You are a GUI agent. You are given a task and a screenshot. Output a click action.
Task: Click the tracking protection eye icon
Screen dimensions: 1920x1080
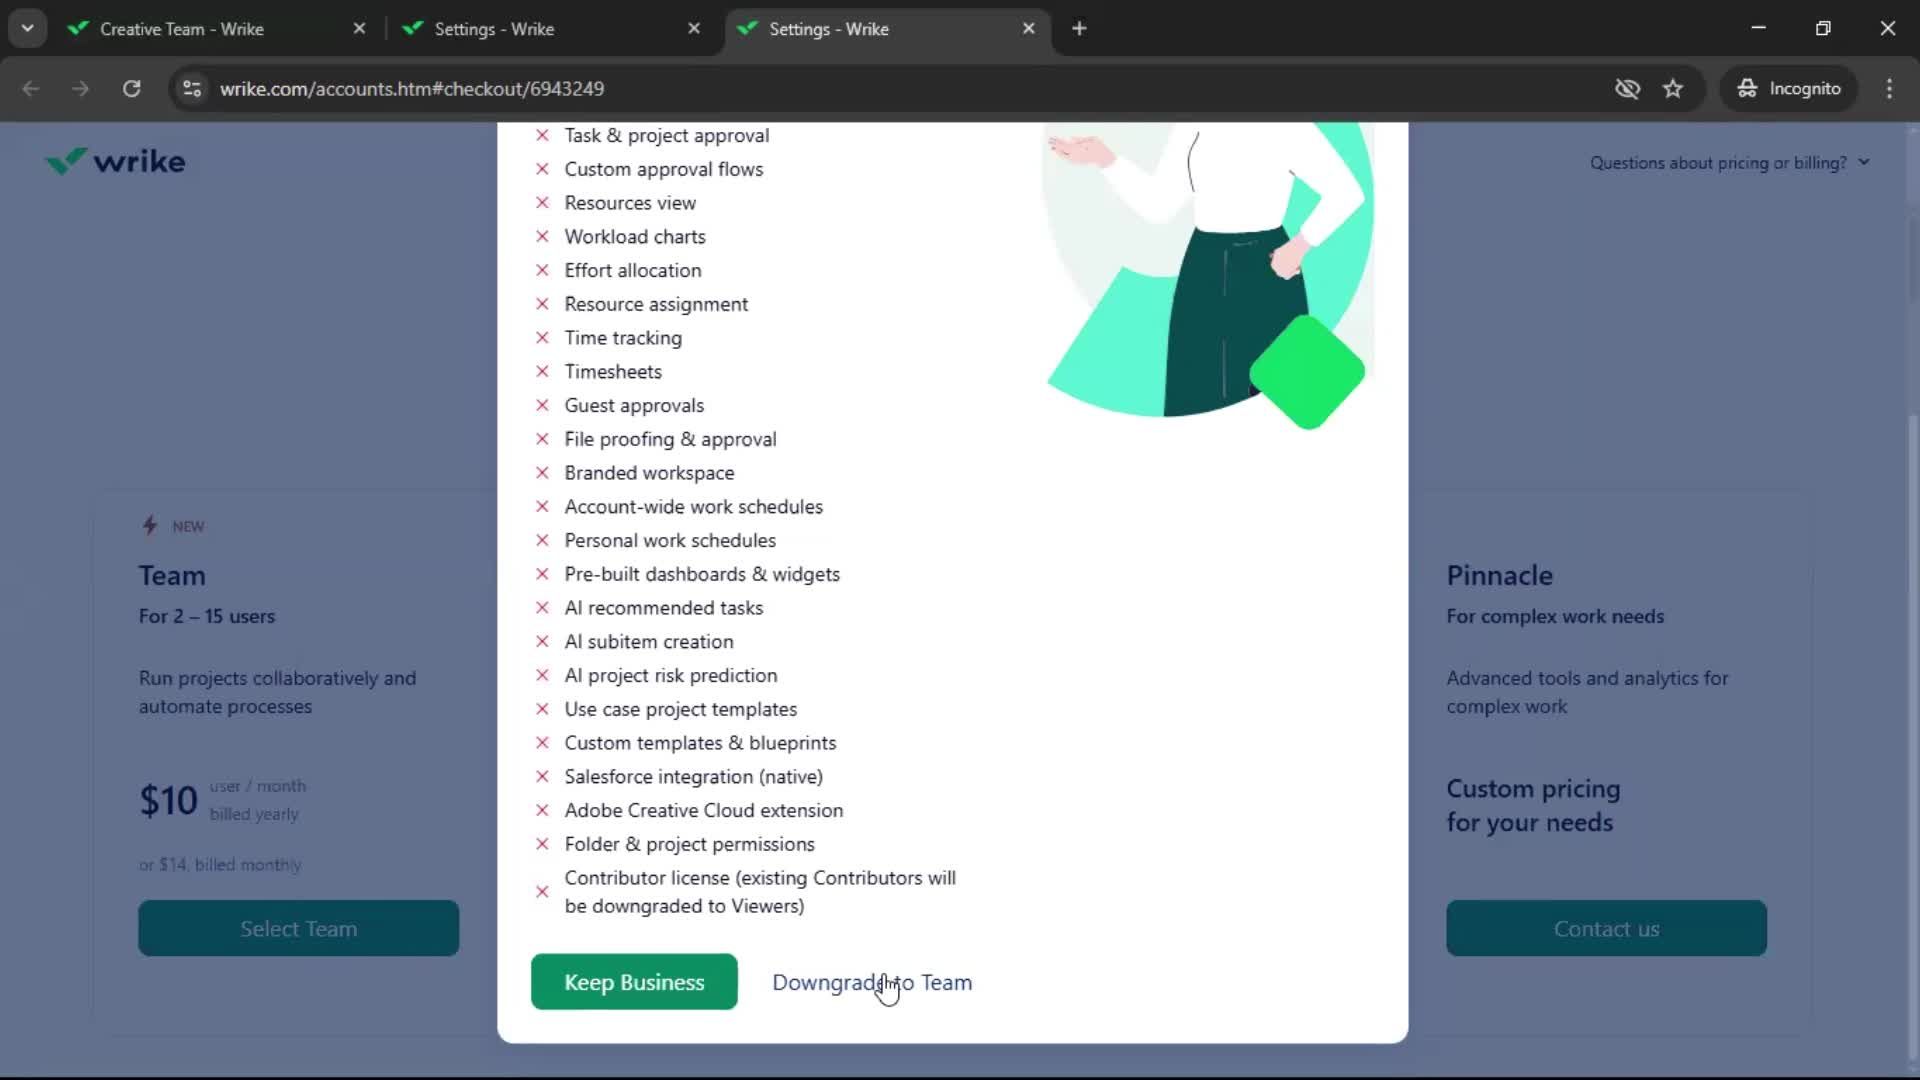tap(1627, 88)
